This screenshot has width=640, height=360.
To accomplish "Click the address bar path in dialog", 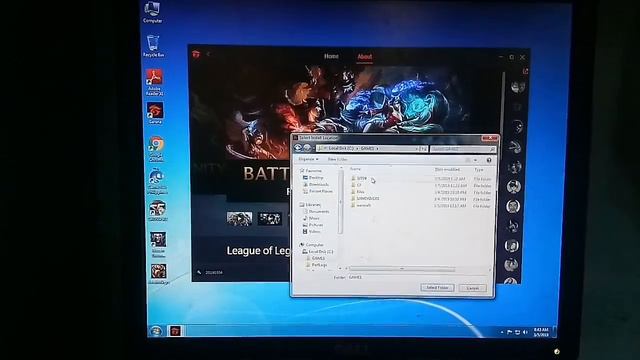I will [x=371, y=149].
